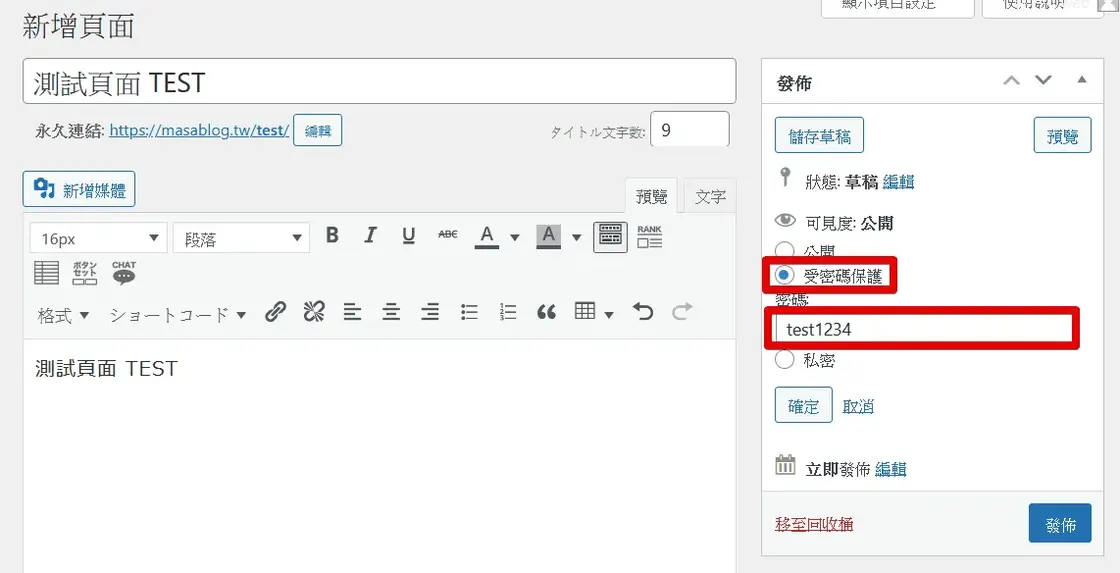The height and width of the screenshot is (573, 1120).
Task: Open the table options dropdown arrow
Action: pyautogui.click(x=609, y=314)
